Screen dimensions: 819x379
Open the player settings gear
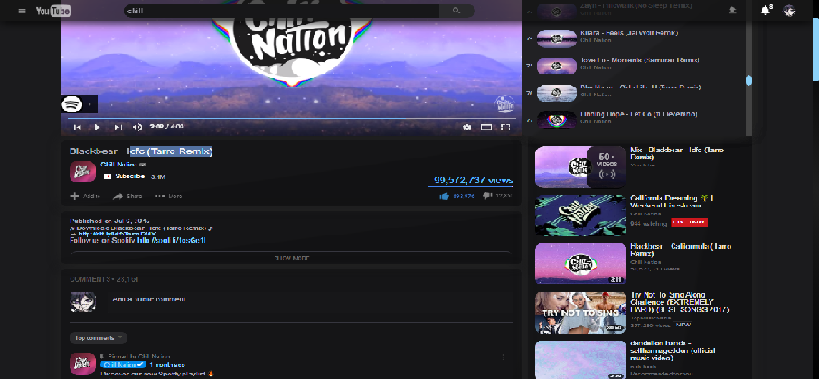pos(467,127)
